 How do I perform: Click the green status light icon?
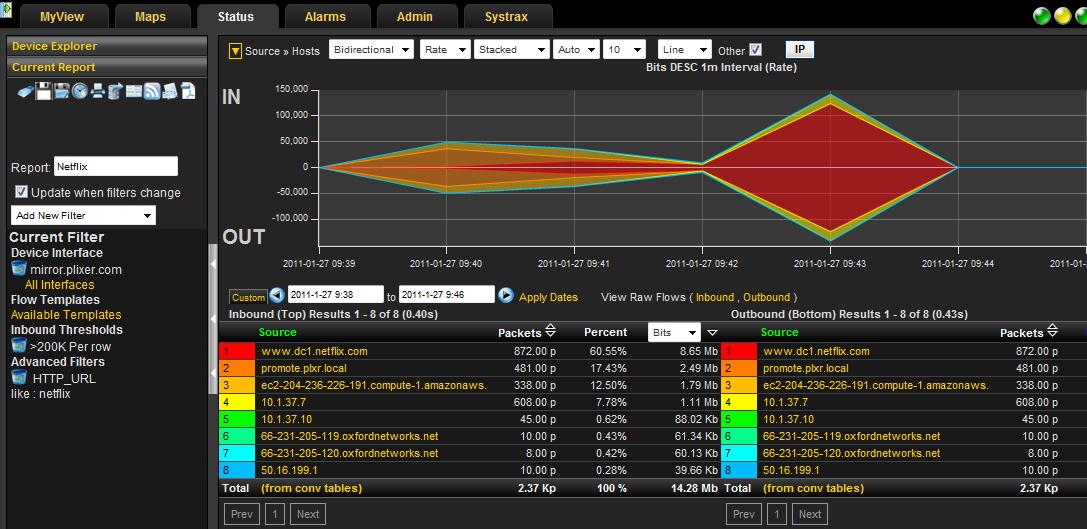click(1042, 16)
